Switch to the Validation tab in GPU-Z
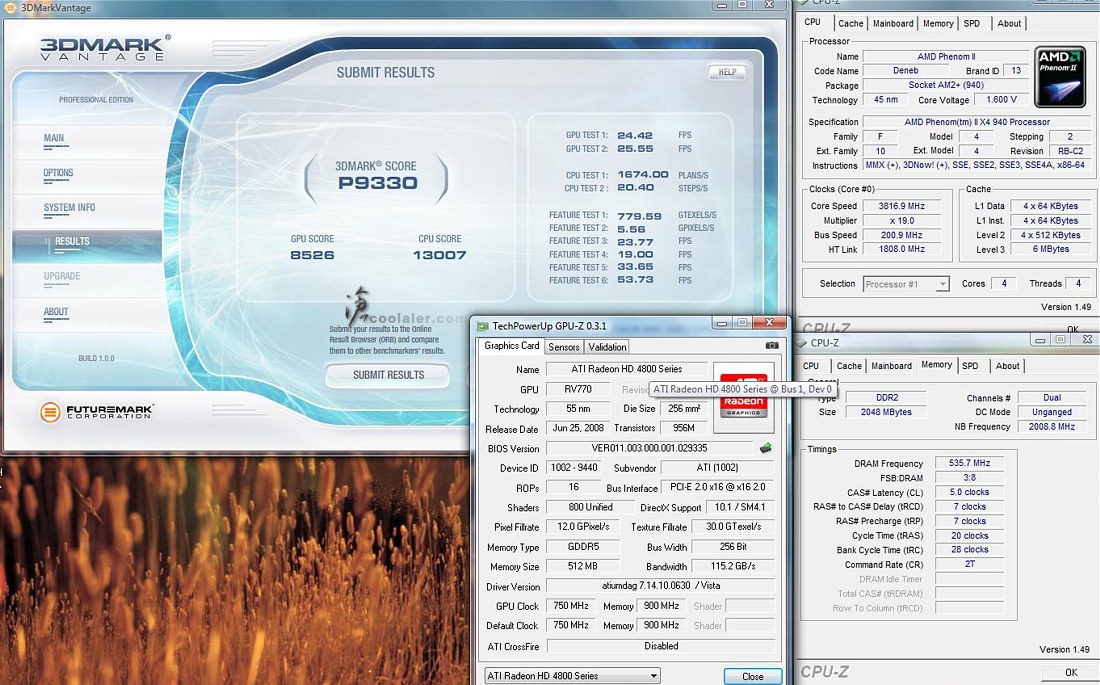 pyautogui.click(x=607, y=347)
